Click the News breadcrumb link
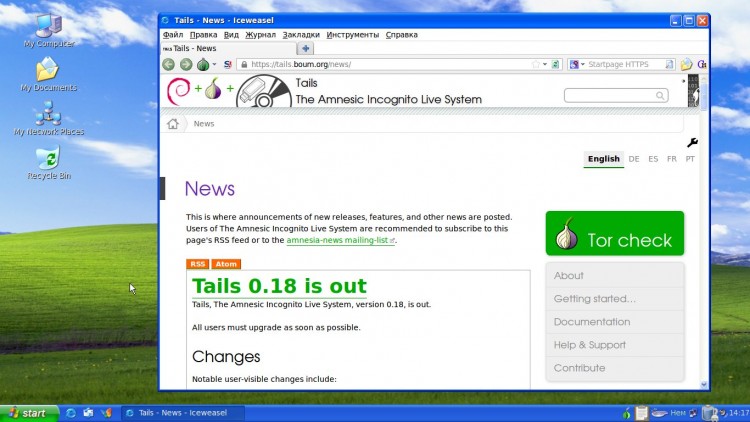 (204, 123)
